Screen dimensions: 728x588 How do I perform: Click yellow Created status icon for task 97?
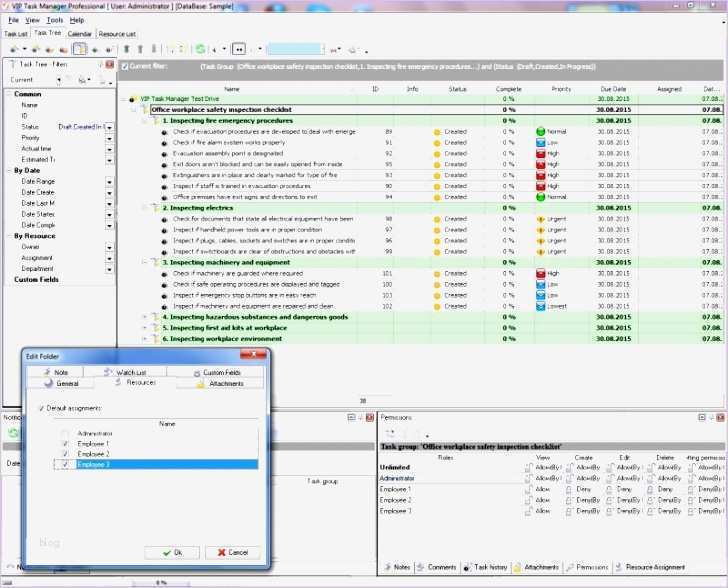[x=437, y=230]
